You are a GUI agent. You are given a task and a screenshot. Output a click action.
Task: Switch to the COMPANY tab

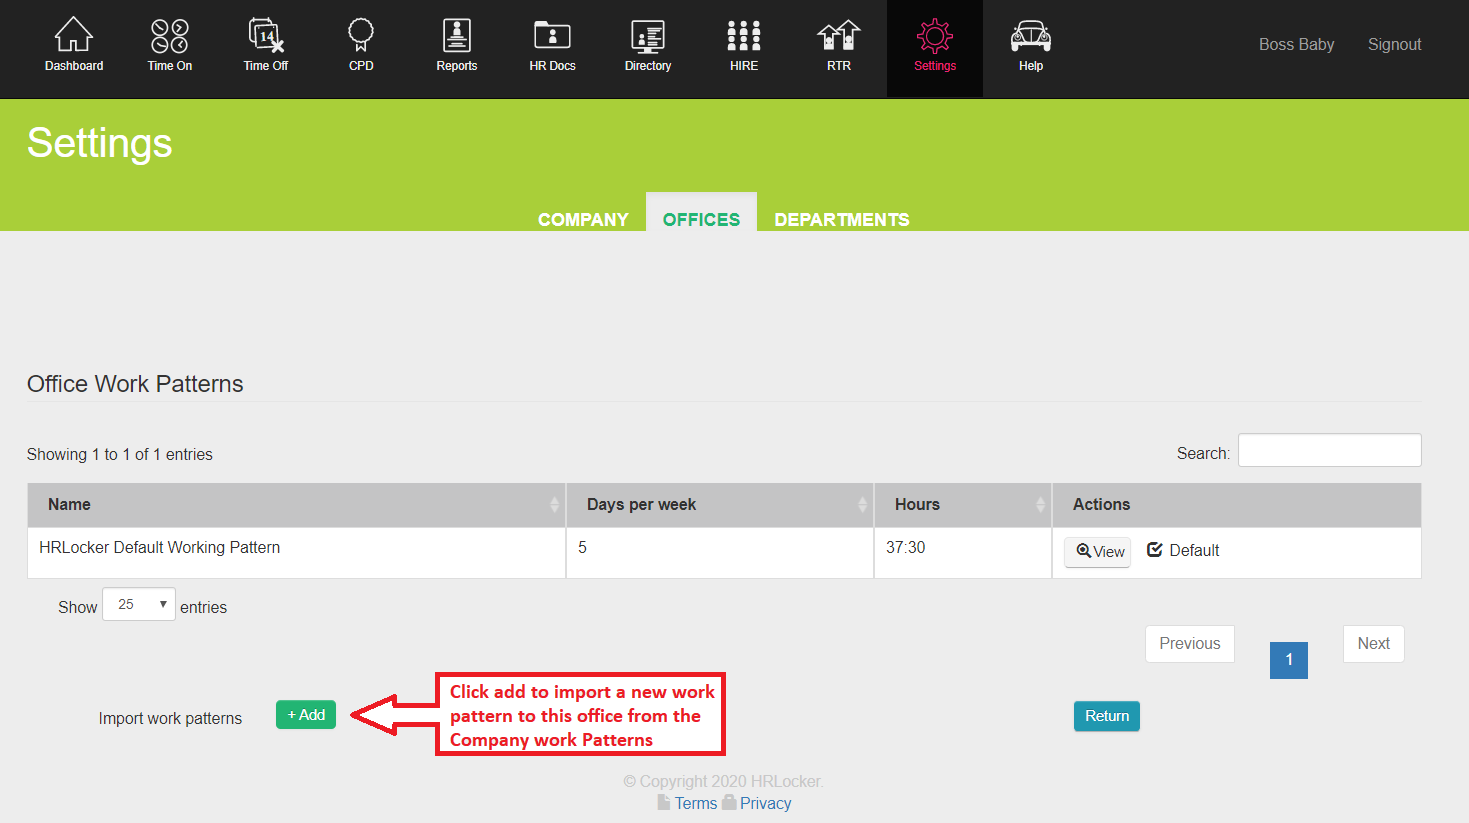tap(583, 219)
